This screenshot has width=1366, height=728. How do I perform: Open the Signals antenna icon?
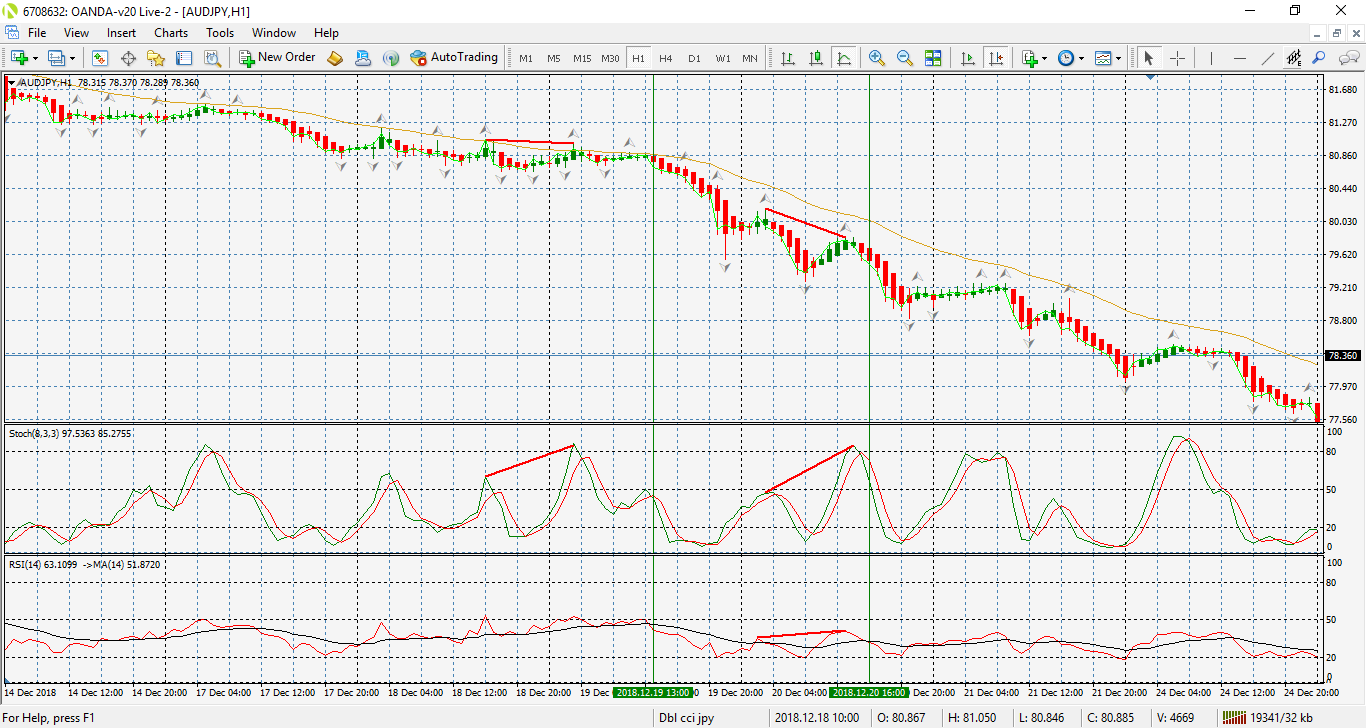pyautogui.click(x=391, y=58)
